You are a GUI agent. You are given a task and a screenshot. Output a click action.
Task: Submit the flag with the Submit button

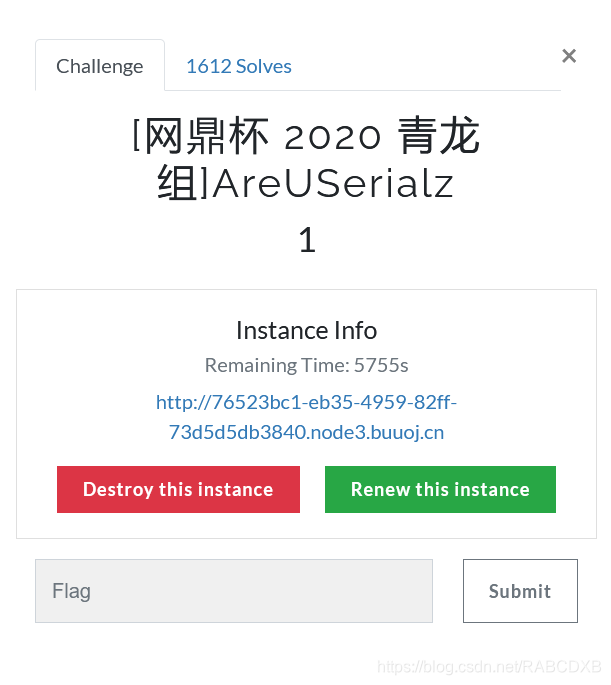520,591
